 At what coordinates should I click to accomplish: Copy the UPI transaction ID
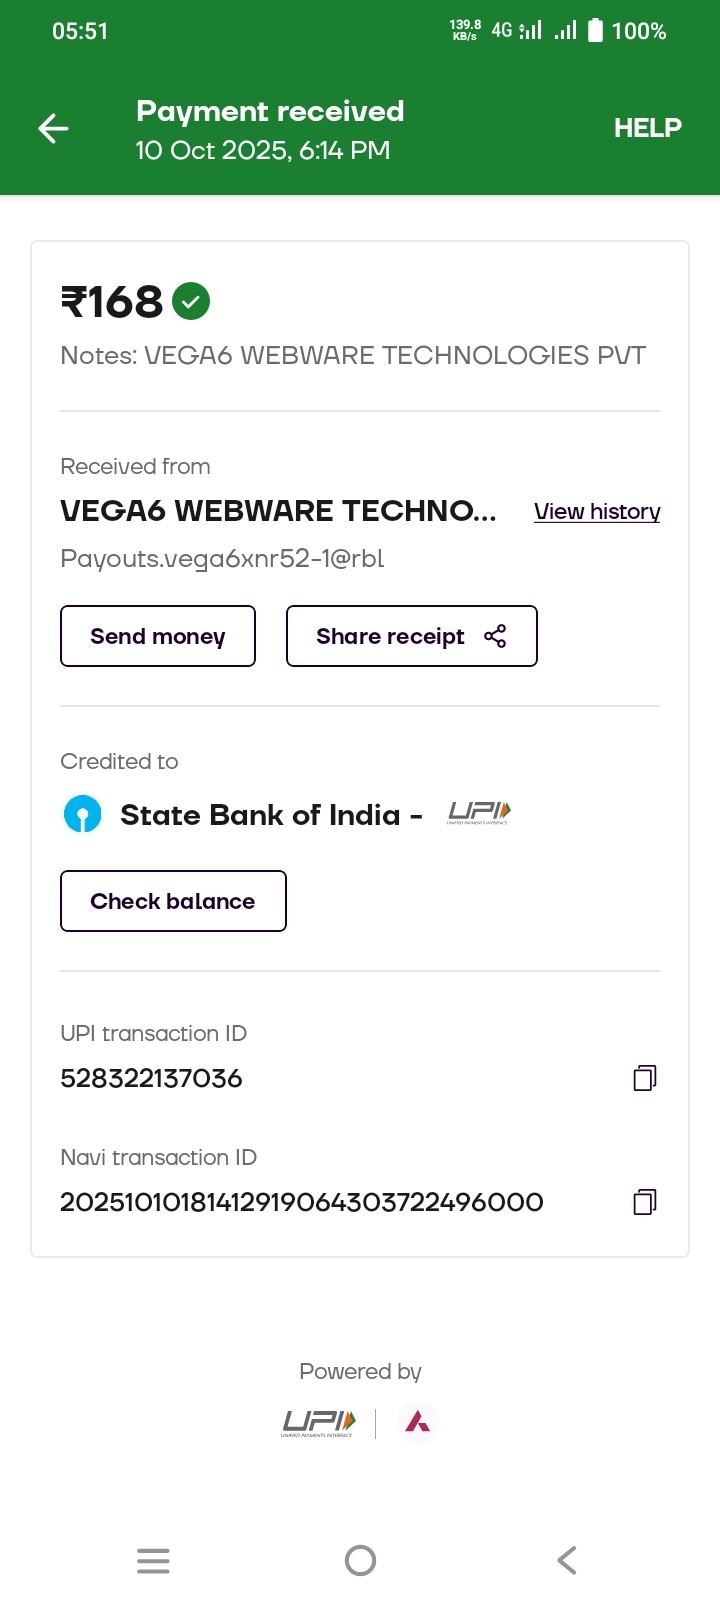pos(645,1078)
